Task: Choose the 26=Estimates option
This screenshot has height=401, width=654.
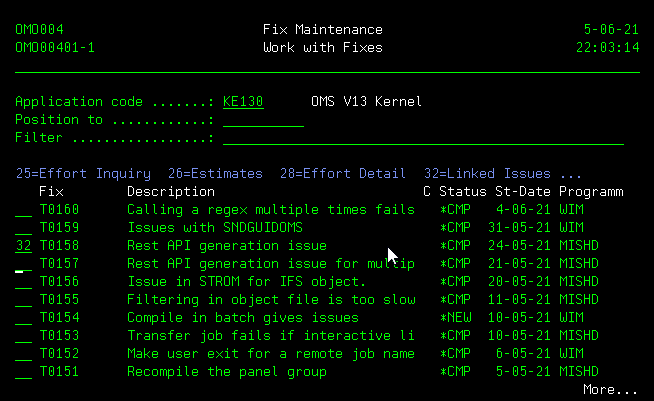Action: 217,173
